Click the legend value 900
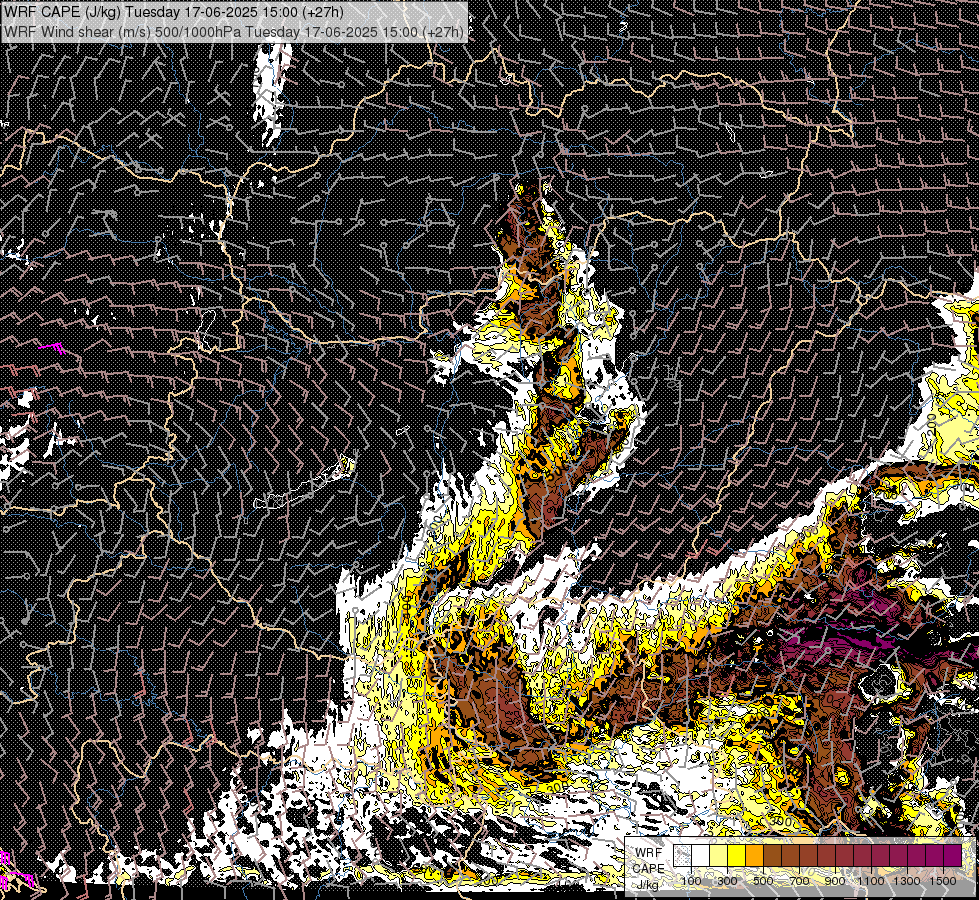Image resolution: width=979 pixels, height=900 pixels. tap(835, 881)
